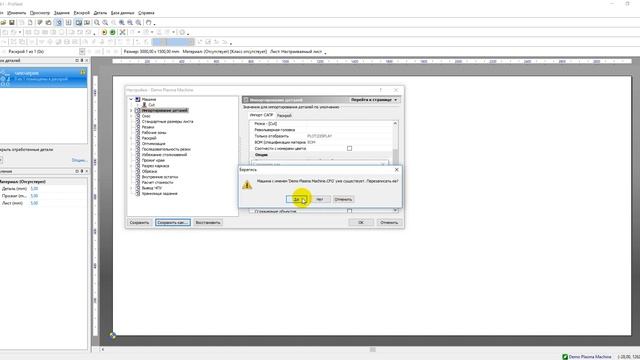Click the 'Нет' button in the warning
This screenshot has width=640, height=360.
click(320, 200)
